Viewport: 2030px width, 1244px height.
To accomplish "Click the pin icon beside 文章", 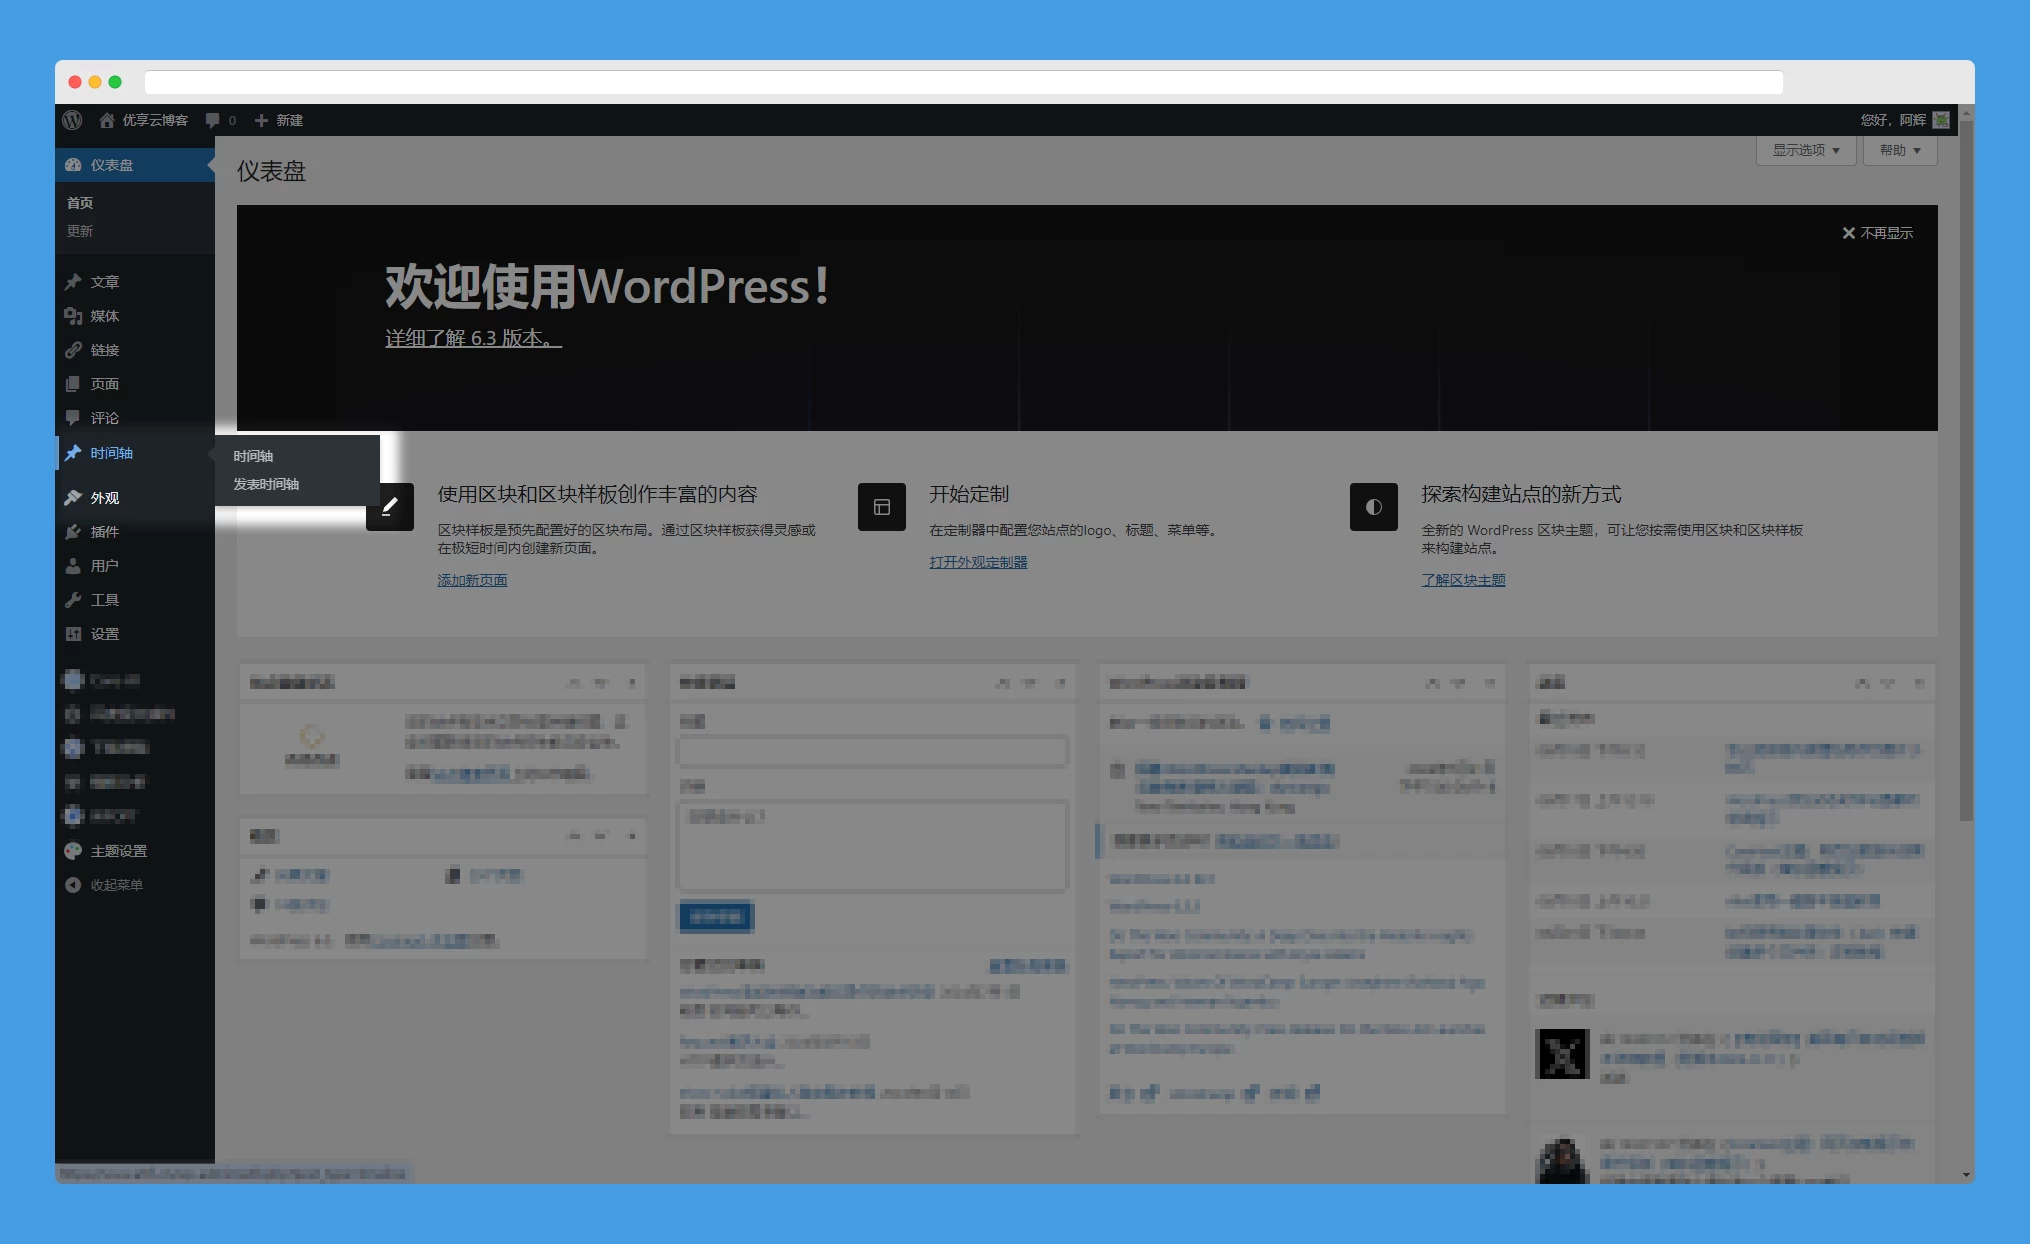I will tap(73, 282).
